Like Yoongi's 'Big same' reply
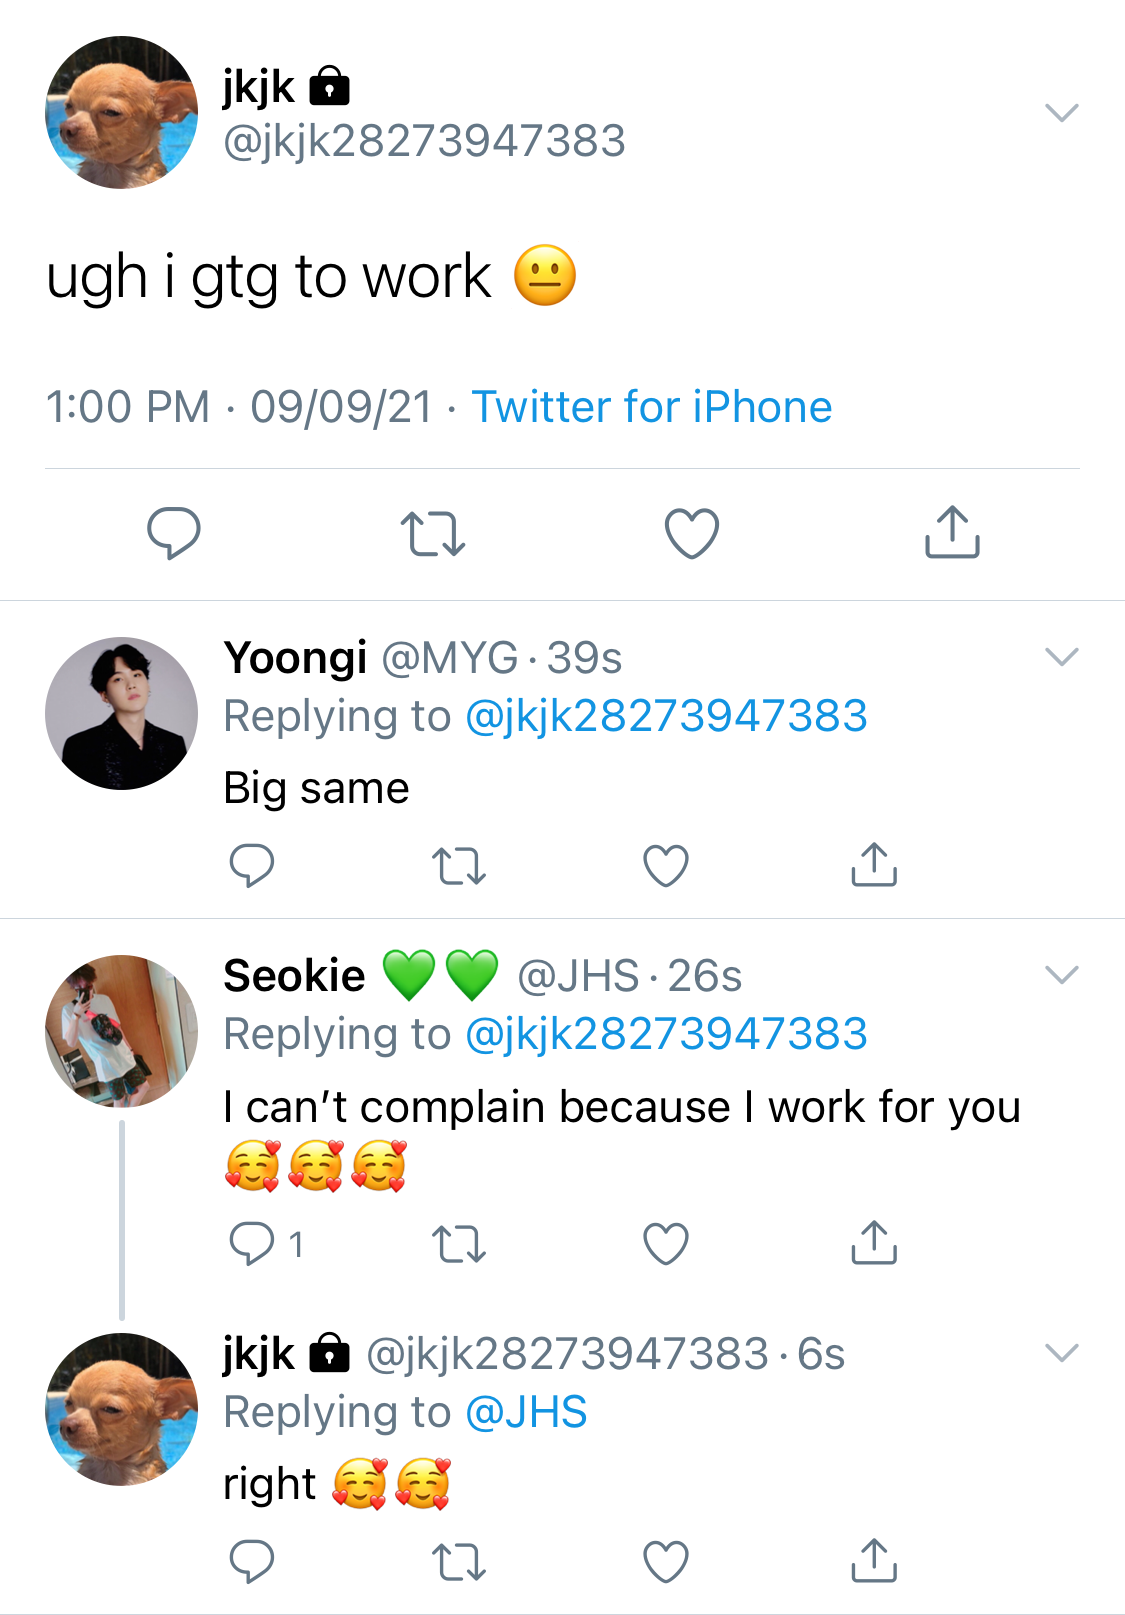 (x=666, y=866)
